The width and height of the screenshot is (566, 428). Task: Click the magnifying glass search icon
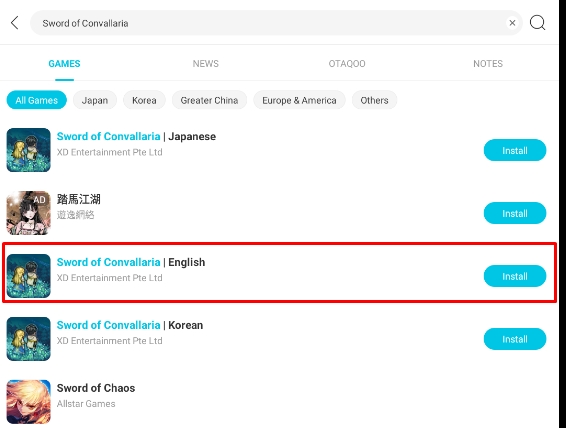click(x=537, y=23)
